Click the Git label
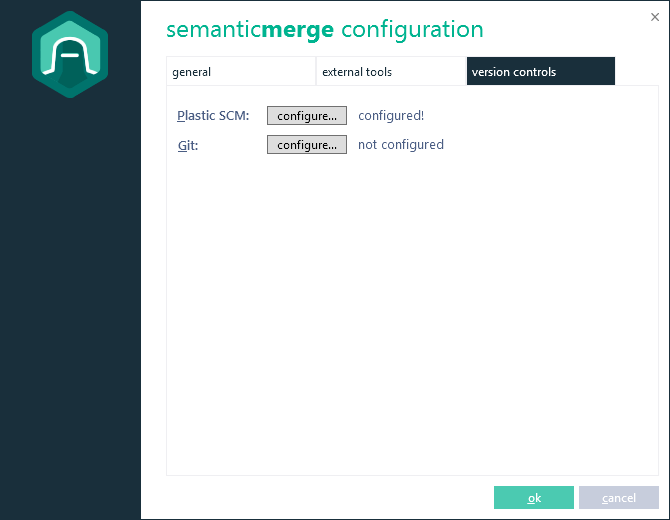Viewport: 670px width, 520px height. point(188,145)
